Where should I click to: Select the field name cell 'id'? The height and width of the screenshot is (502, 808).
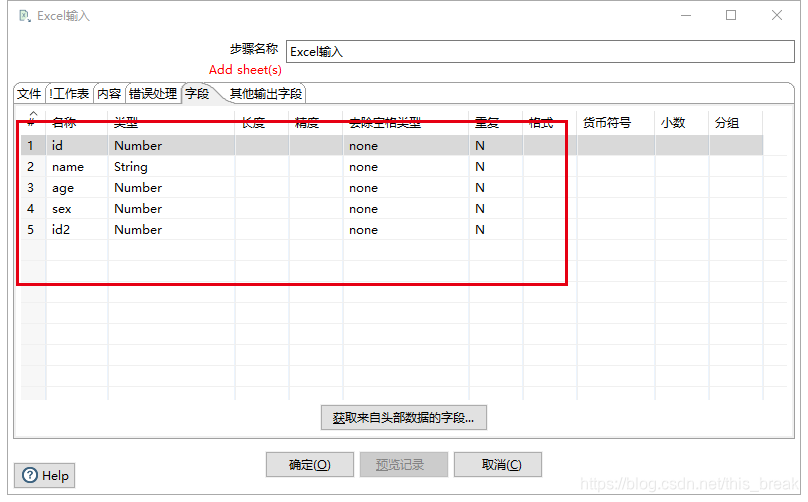point(77,146)
